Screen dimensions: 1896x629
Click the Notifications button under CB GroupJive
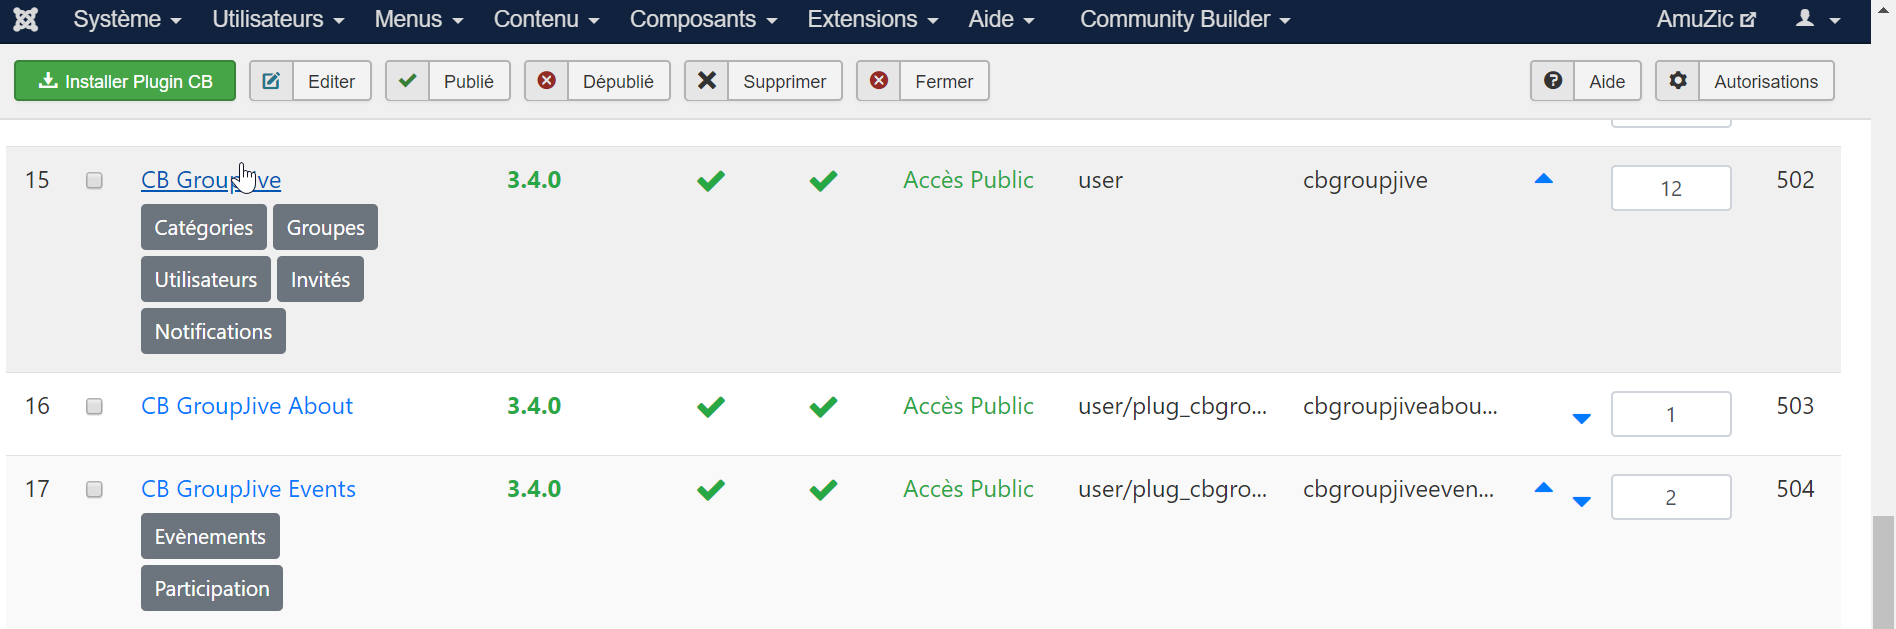[x=213, y=331]
